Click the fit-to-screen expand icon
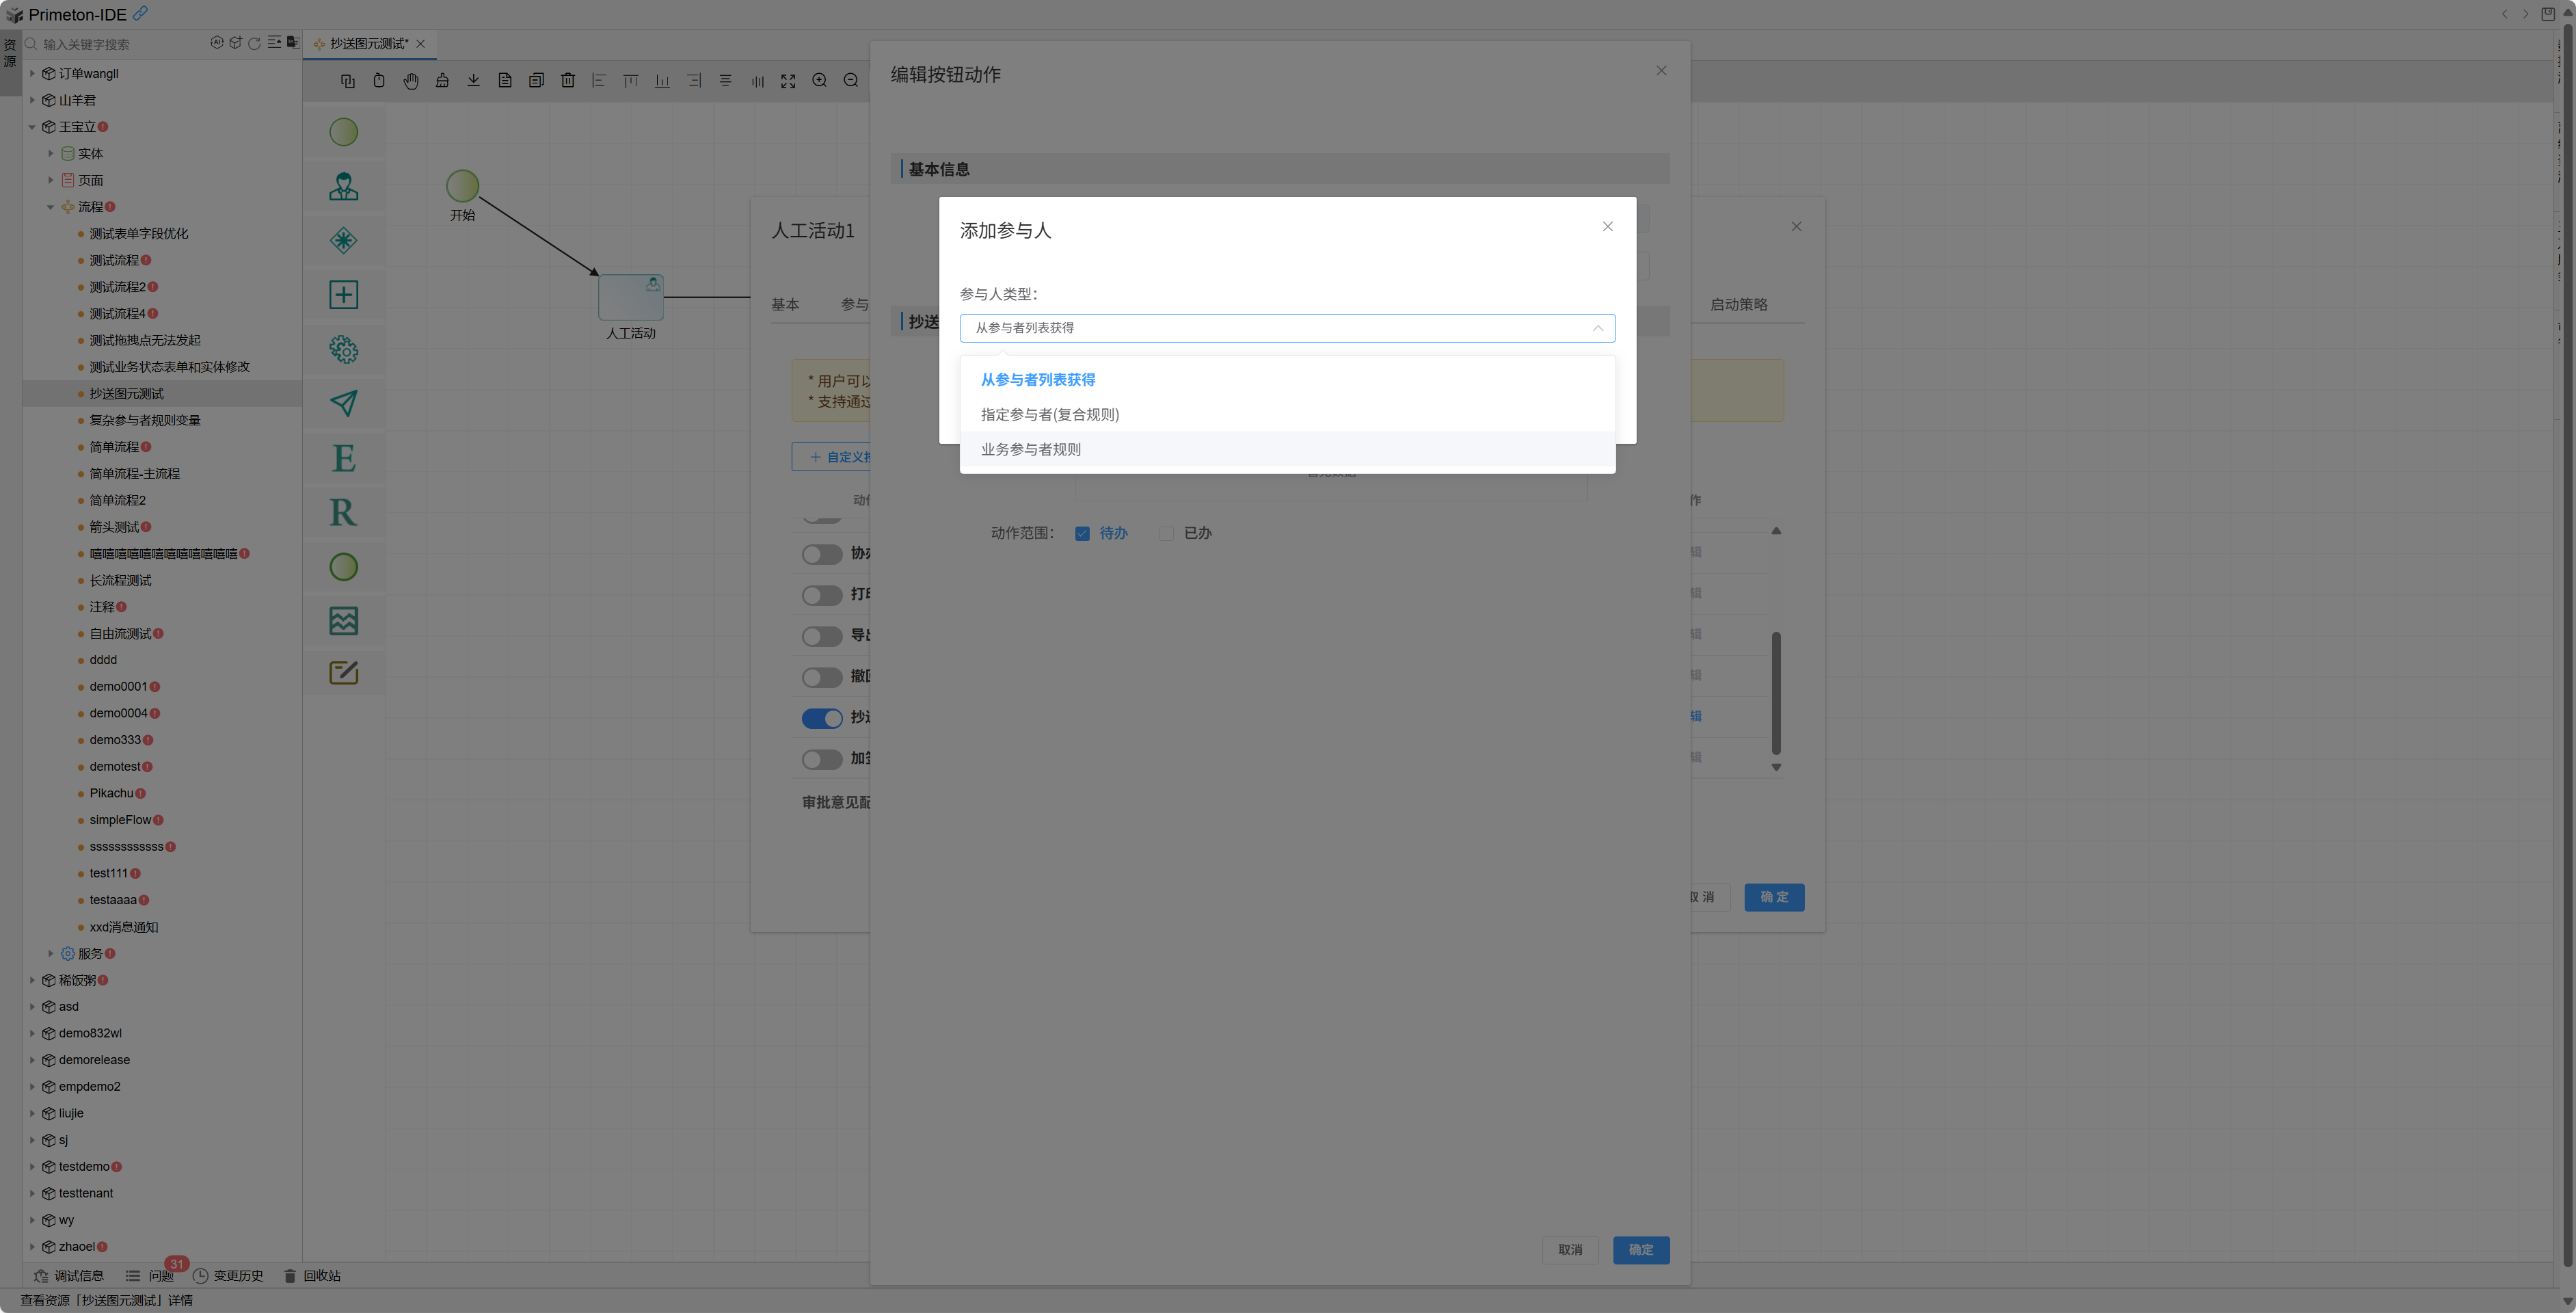 (788, 81)
